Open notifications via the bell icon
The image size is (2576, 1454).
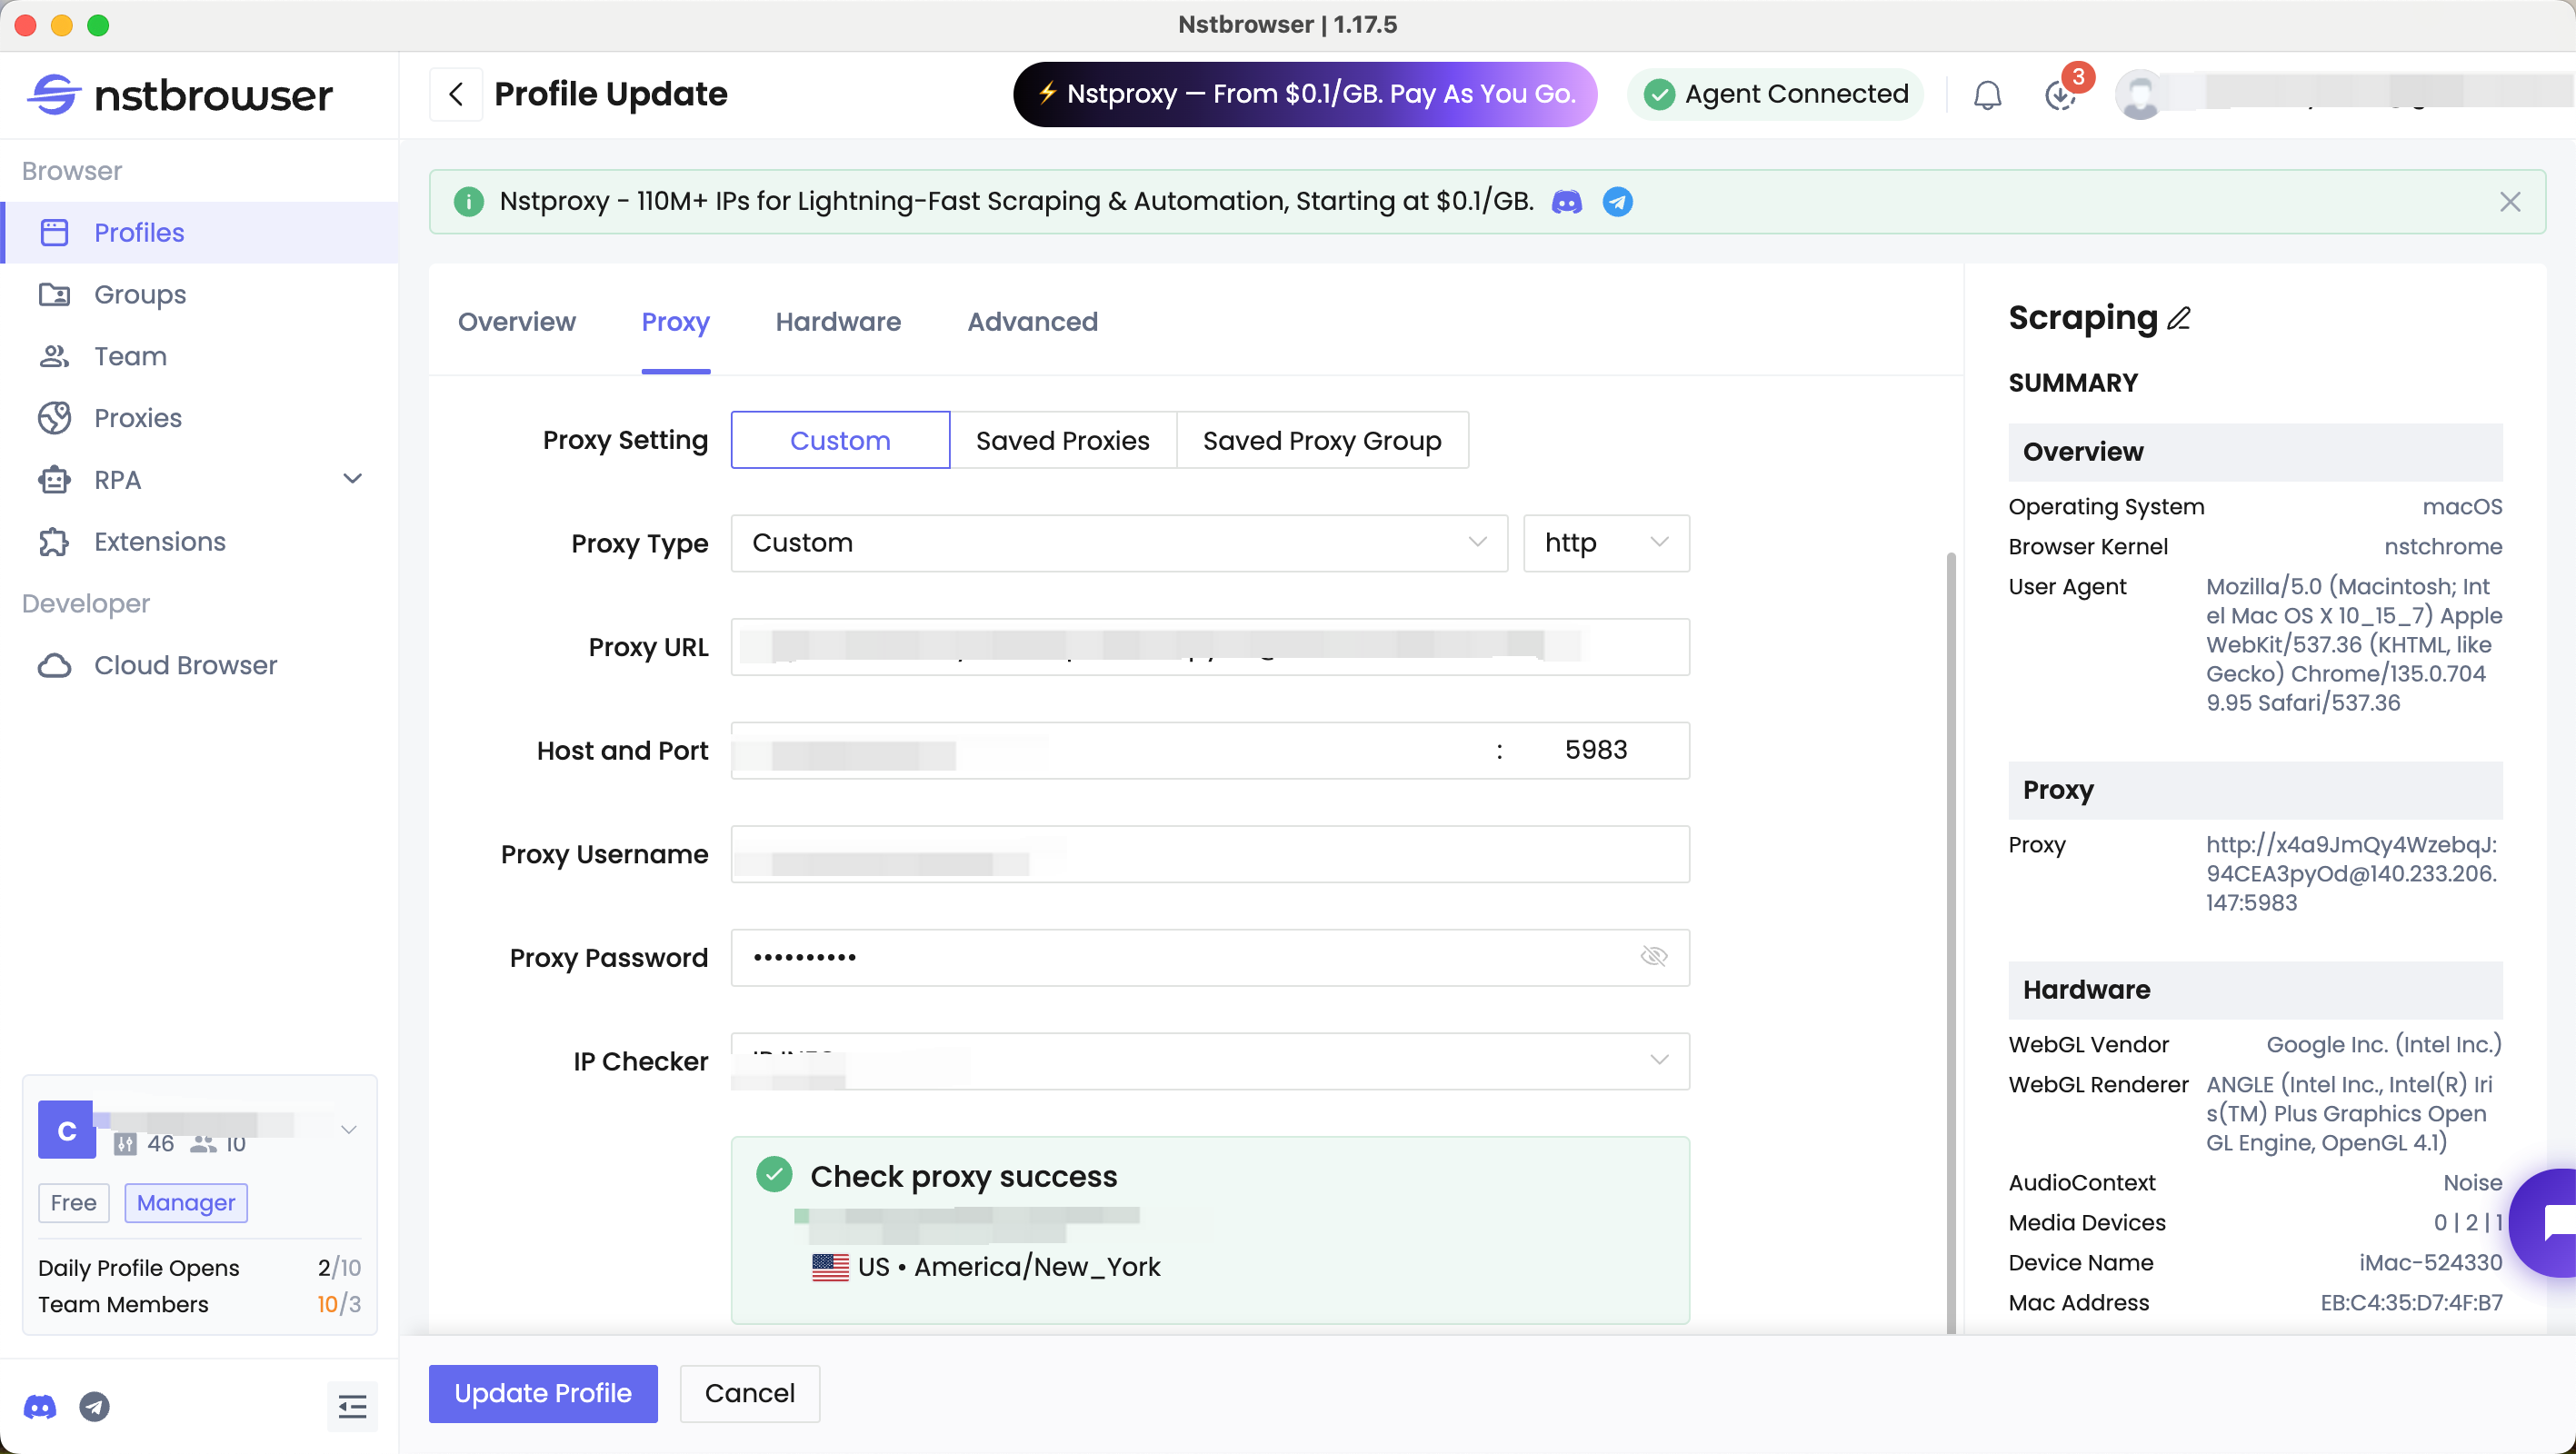point(1987,94)
